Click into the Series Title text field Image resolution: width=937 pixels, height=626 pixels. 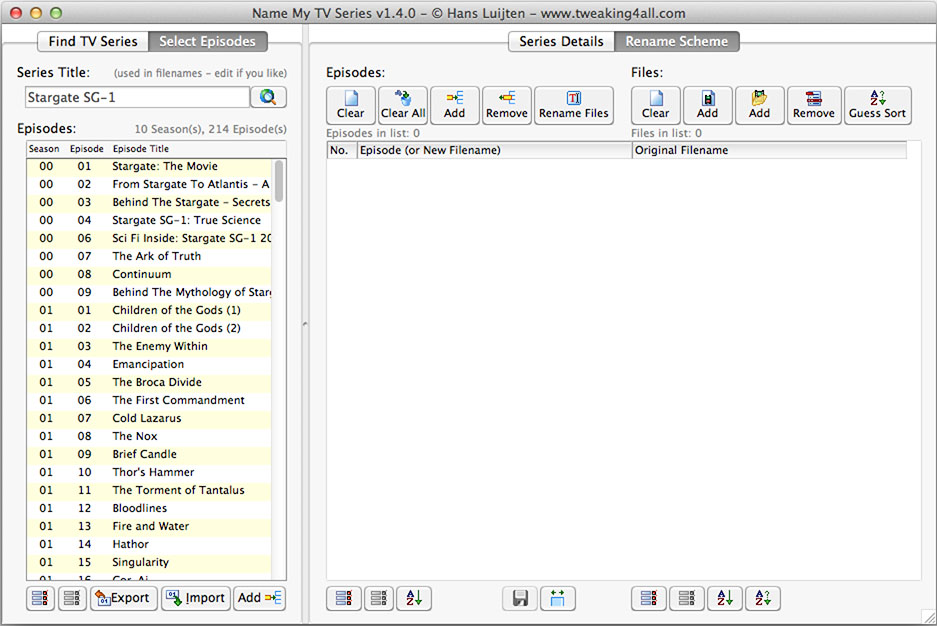pyautogui.click(x=137, y=97)
